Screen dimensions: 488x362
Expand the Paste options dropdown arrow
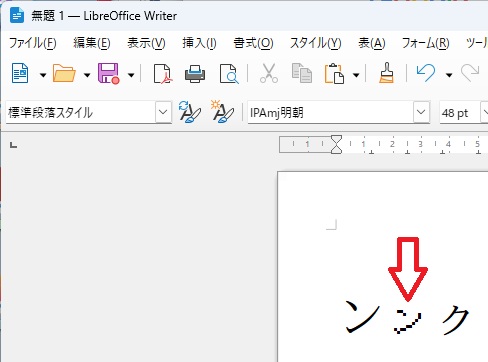coord(356,75)
